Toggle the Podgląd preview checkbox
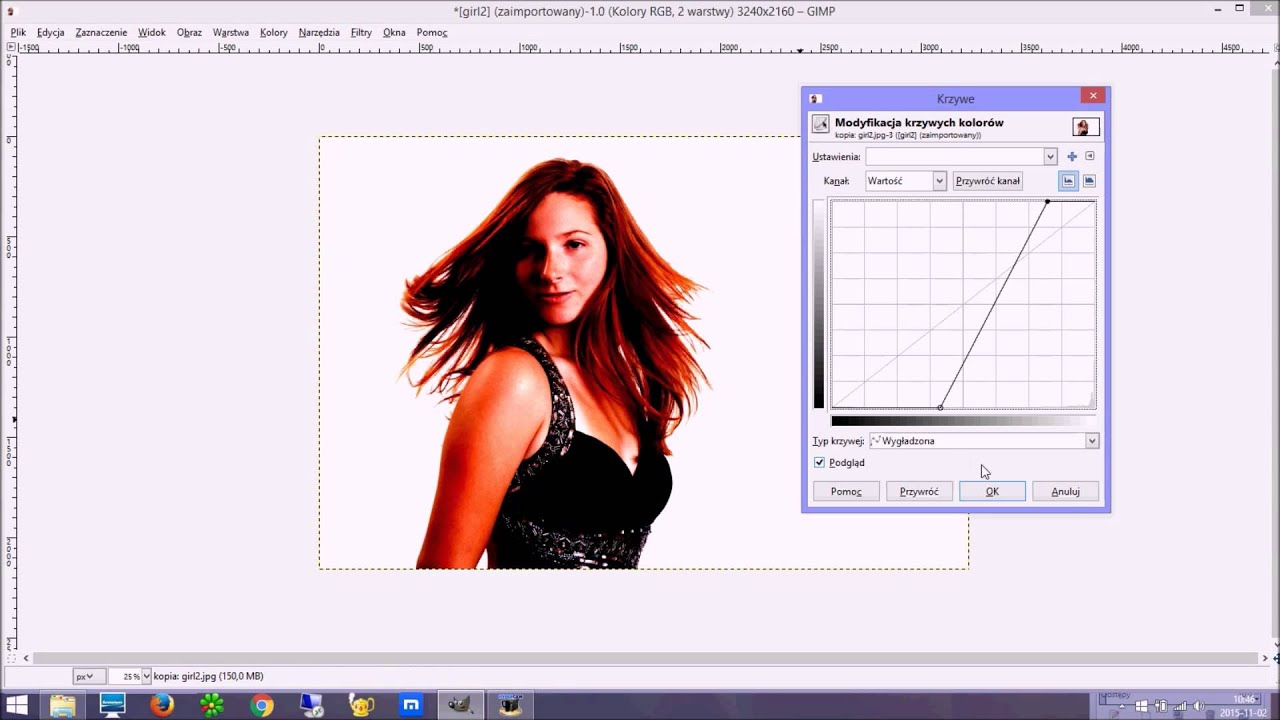 coord(820,463)
